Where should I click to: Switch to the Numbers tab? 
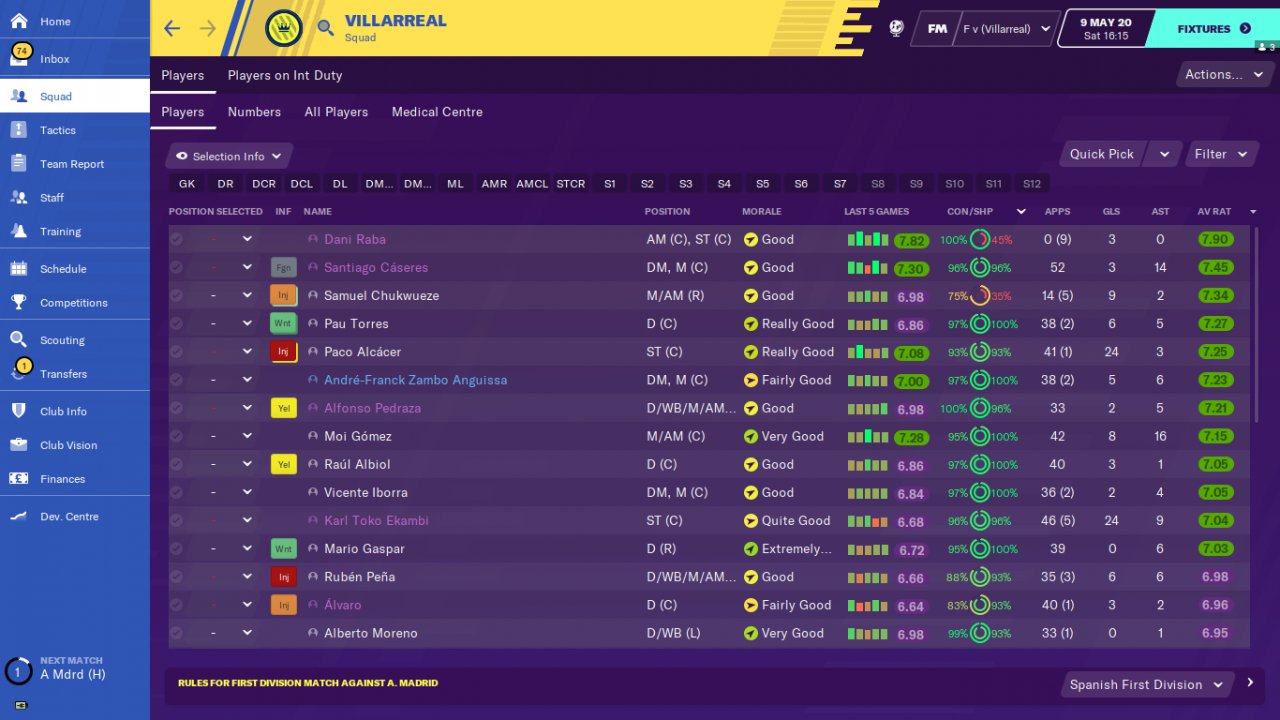pyautogui.click(x=254, y=112)
